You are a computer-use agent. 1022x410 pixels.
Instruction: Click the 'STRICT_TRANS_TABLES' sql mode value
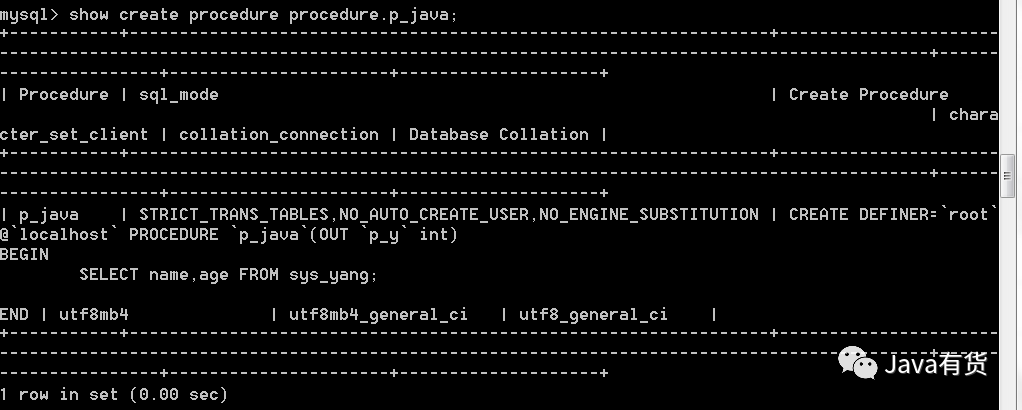point(234,215)
